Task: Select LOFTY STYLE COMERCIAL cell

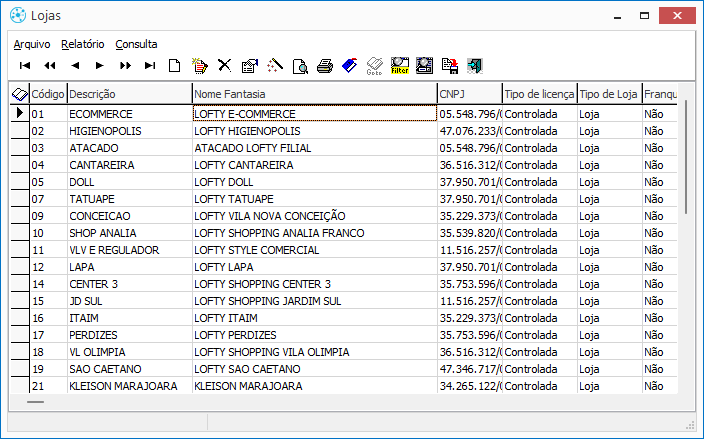Action: click(315, 250)
